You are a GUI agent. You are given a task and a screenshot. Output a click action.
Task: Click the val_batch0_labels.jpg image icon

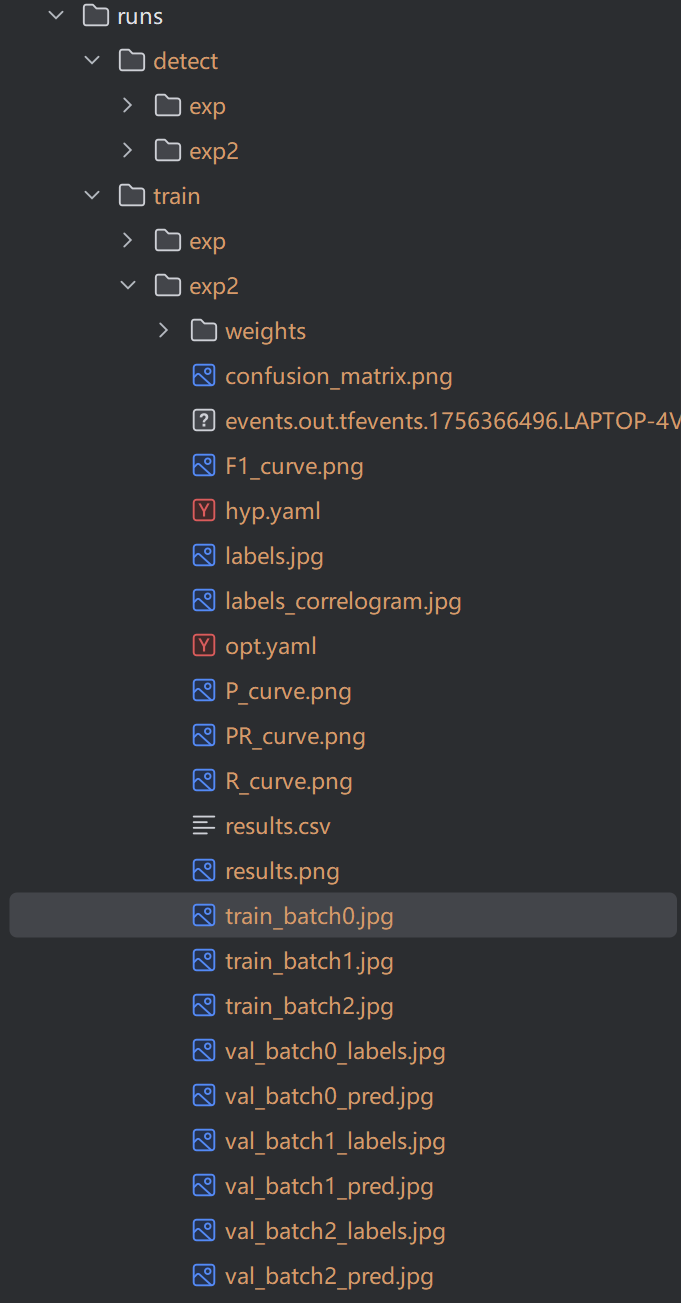tap(204, 1051)
